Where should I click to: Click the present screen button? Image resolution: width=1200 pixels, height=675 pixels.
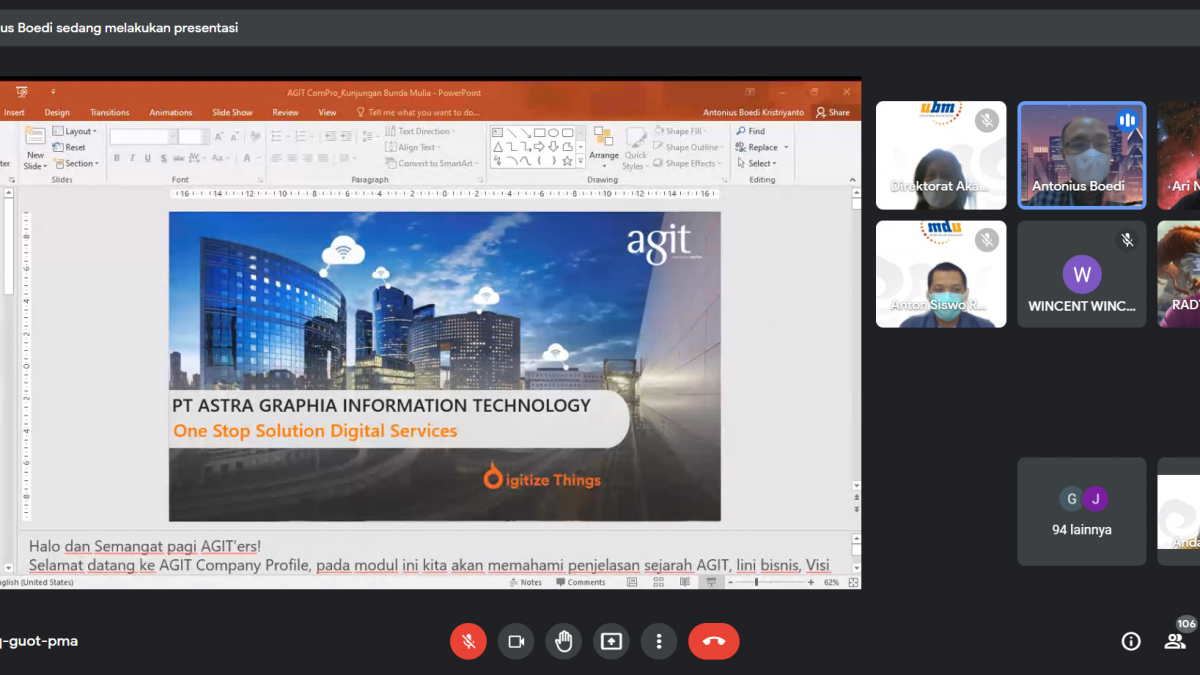point(611,641)
